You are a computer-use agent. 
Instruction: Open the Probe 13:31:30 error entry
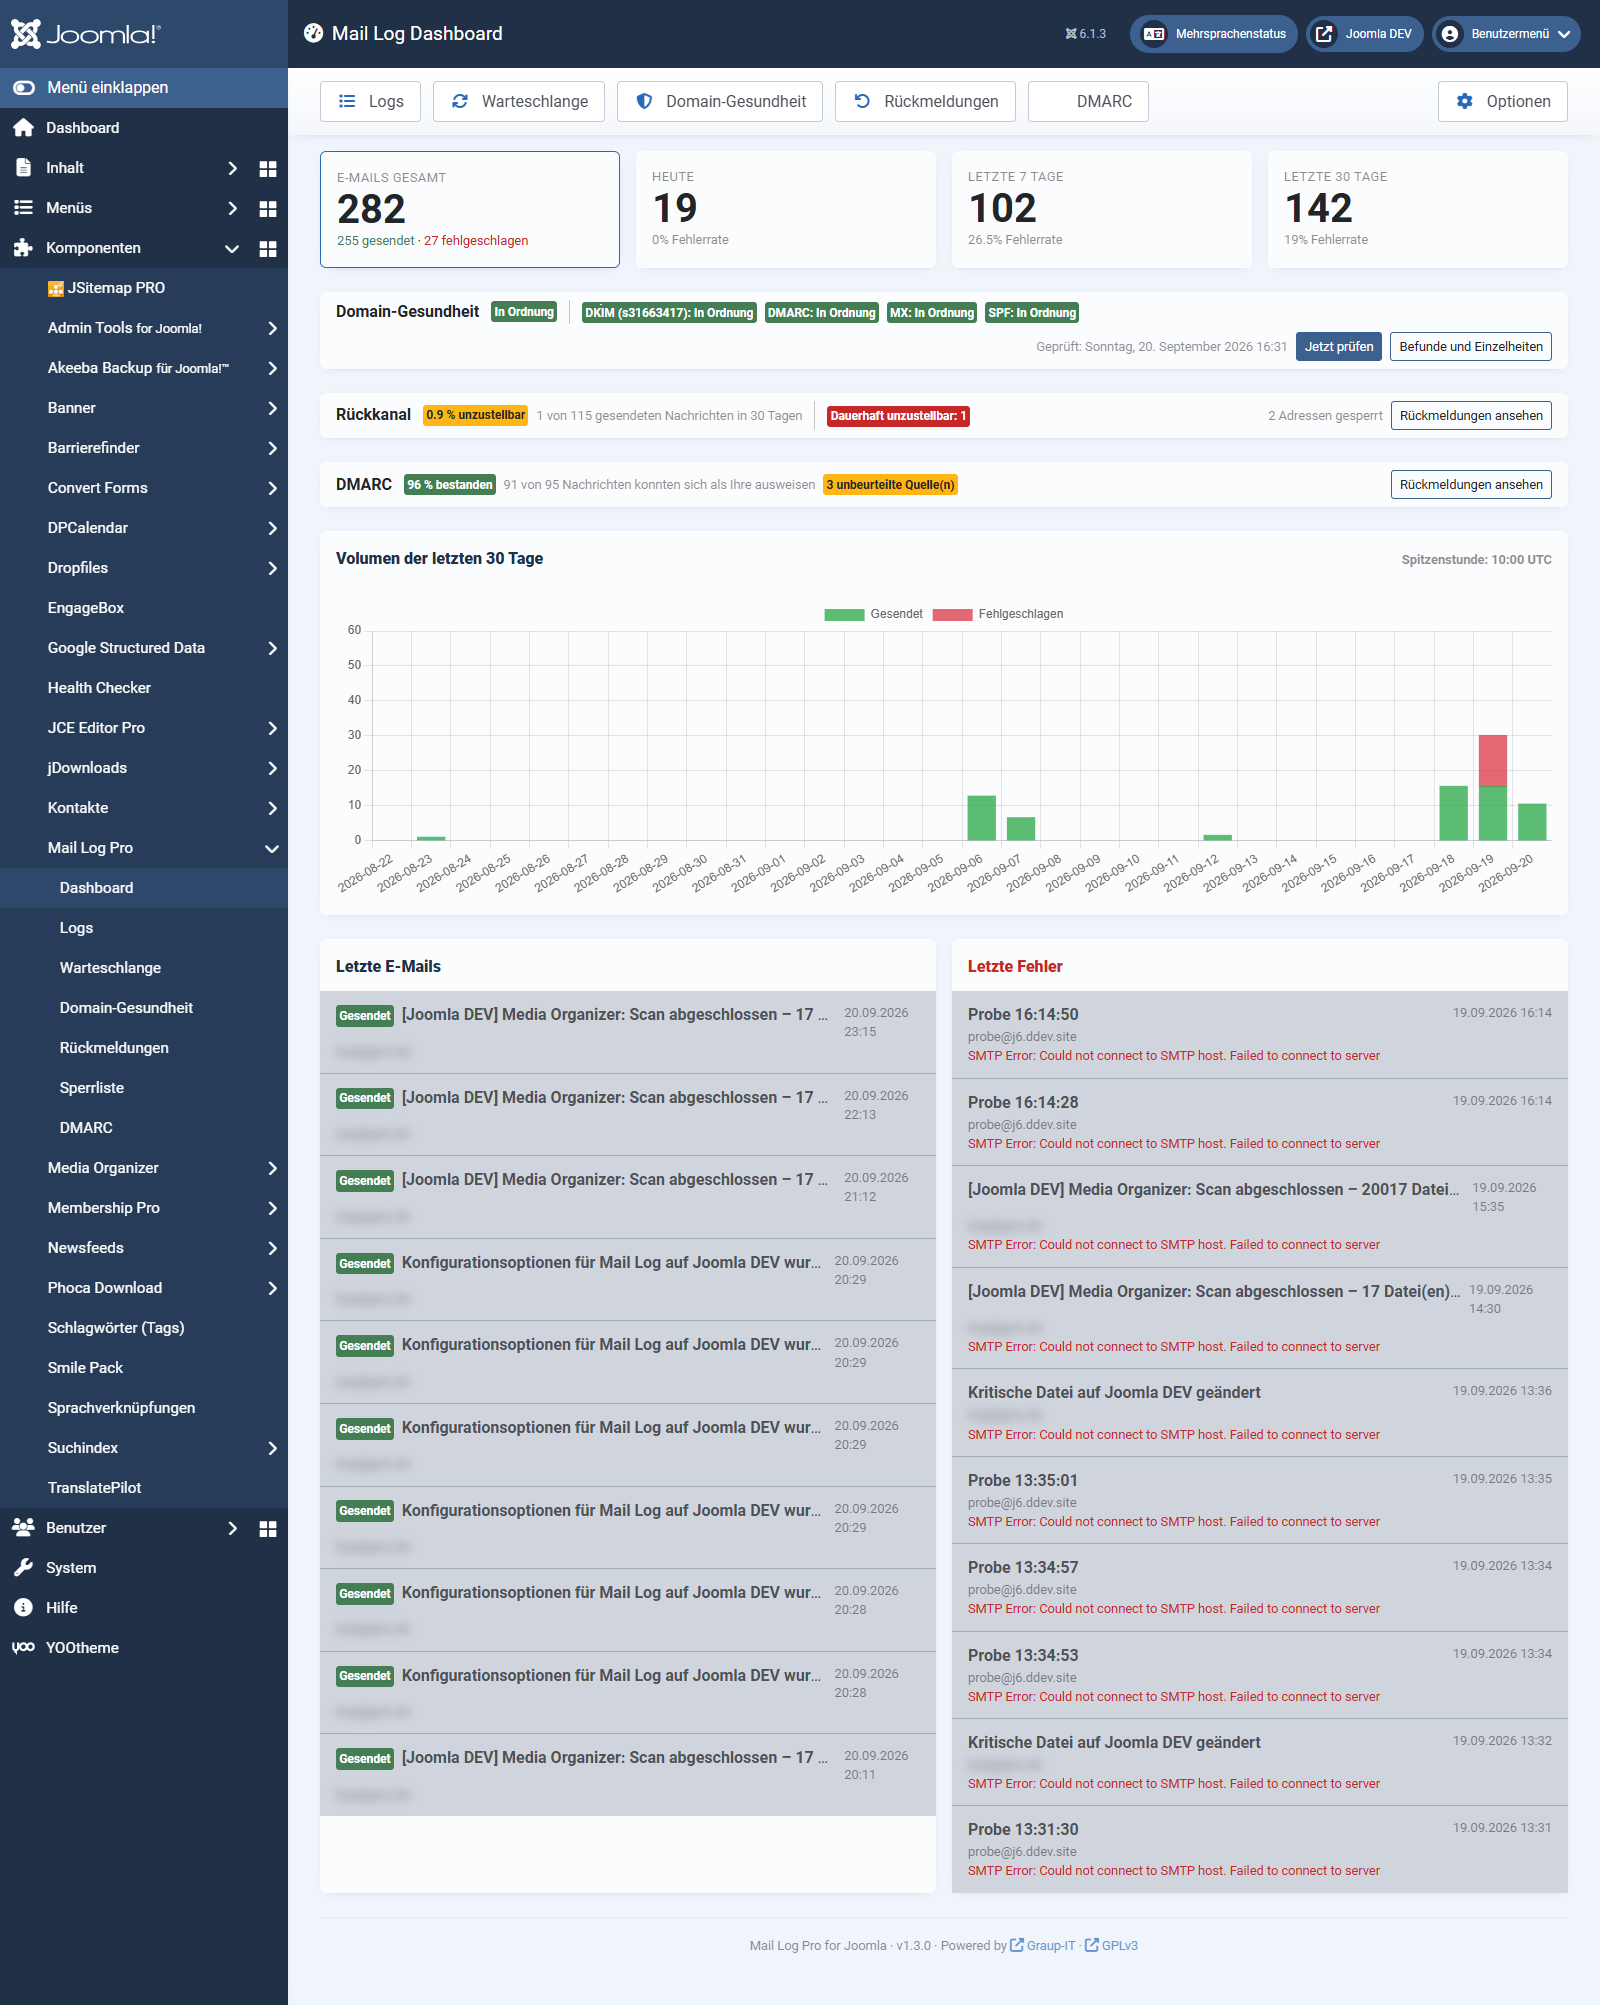[x=1260, y=1849]
